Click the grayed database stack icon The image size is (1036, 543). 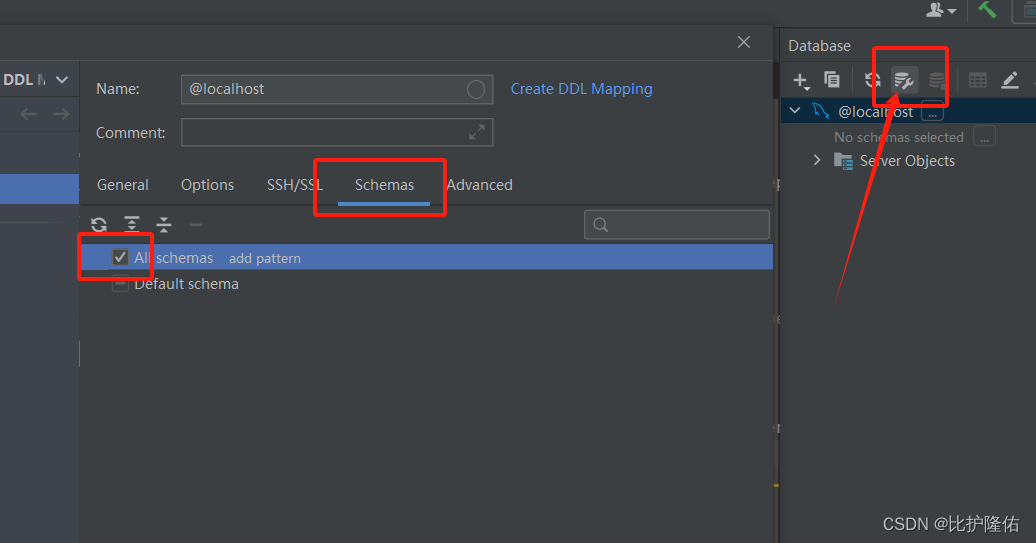pyautogui.click(x=936, y=81)
